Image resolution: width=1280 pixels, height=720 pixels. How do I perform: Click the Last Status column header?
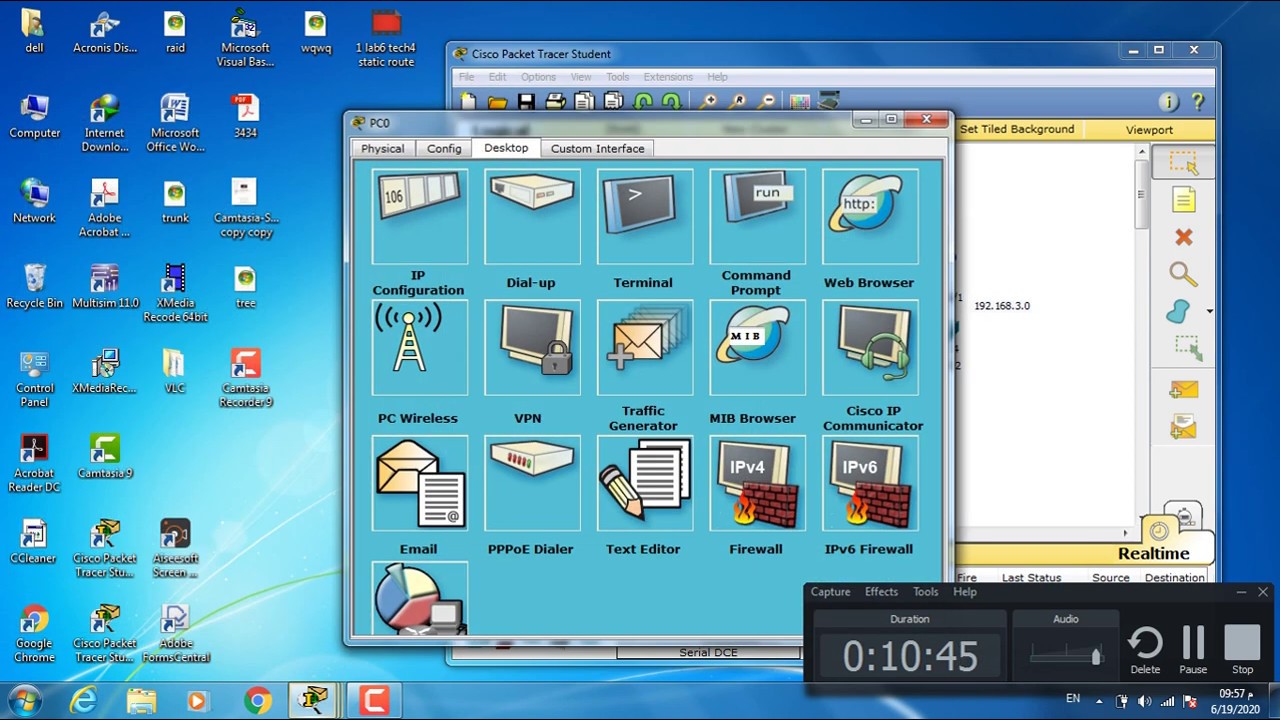(x=1031, y=578)
